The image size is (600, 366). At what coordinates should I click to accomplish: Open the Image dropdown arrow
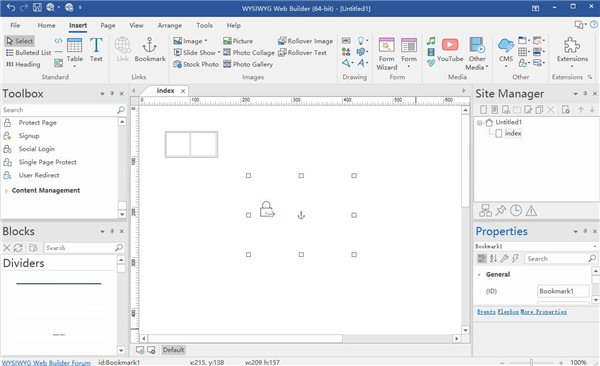click(x=206, y=41)
